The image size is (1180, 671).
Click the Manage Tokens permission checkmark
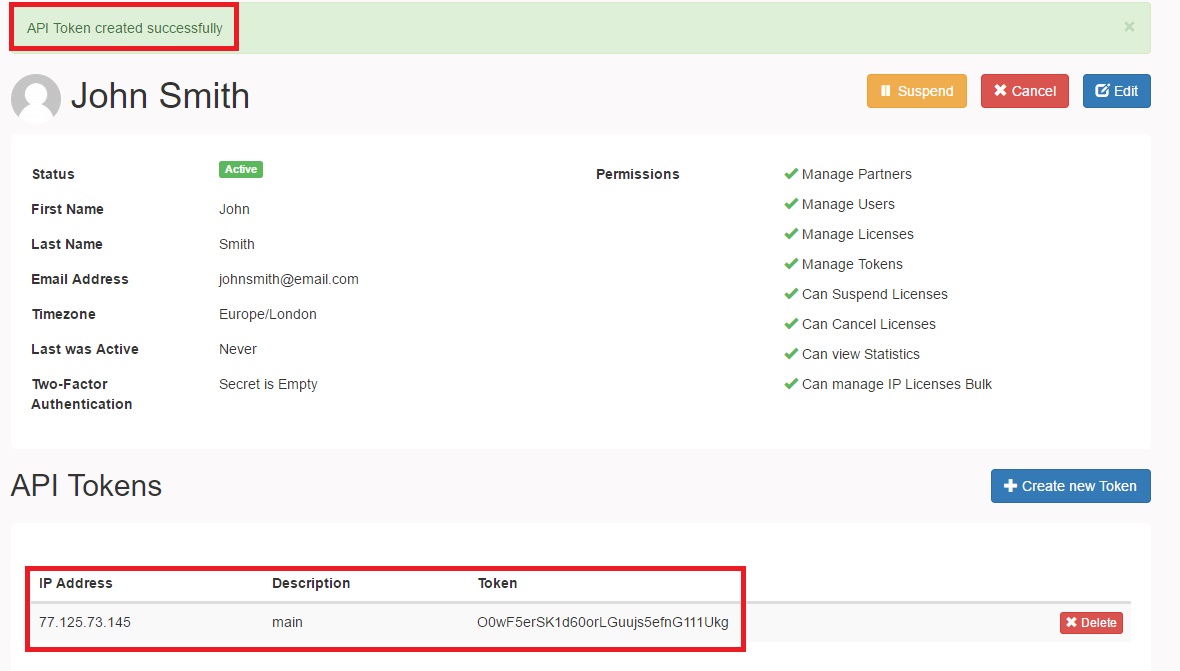(x=791, y=264)
